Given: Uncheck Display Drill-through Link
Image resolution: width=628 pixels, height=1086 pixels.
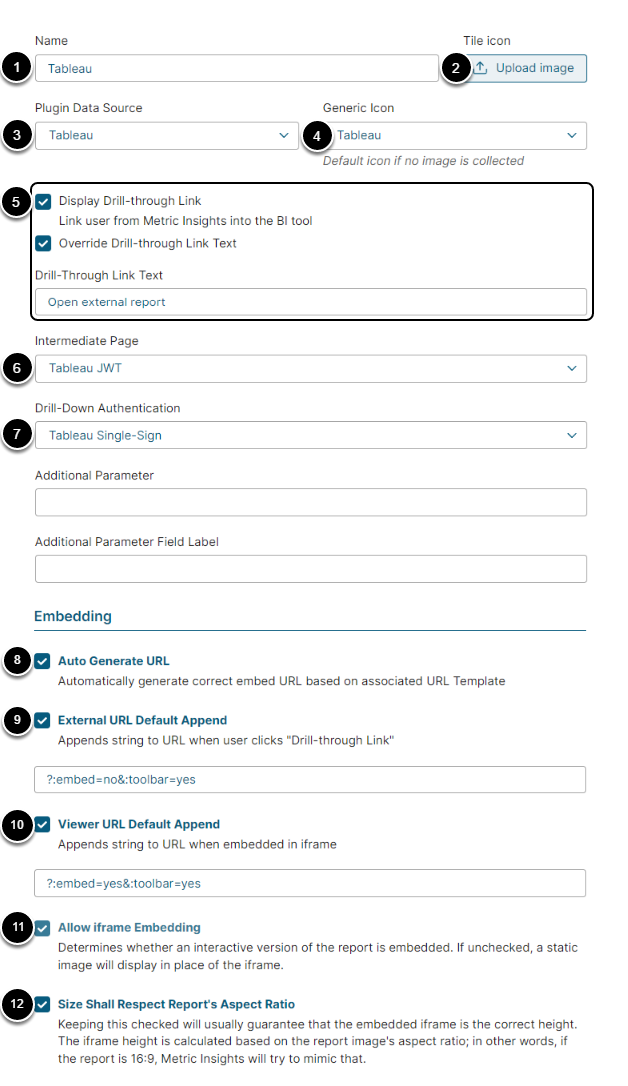Looking at the screenshot, I should pos(44,201).
